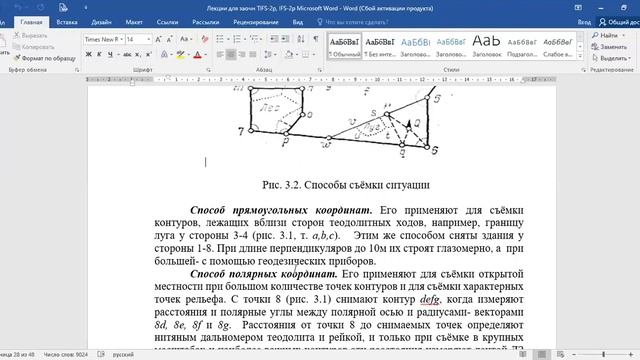Click the borders icon
Viewport: 640px width, 360px height.
(x=305, y=54)
